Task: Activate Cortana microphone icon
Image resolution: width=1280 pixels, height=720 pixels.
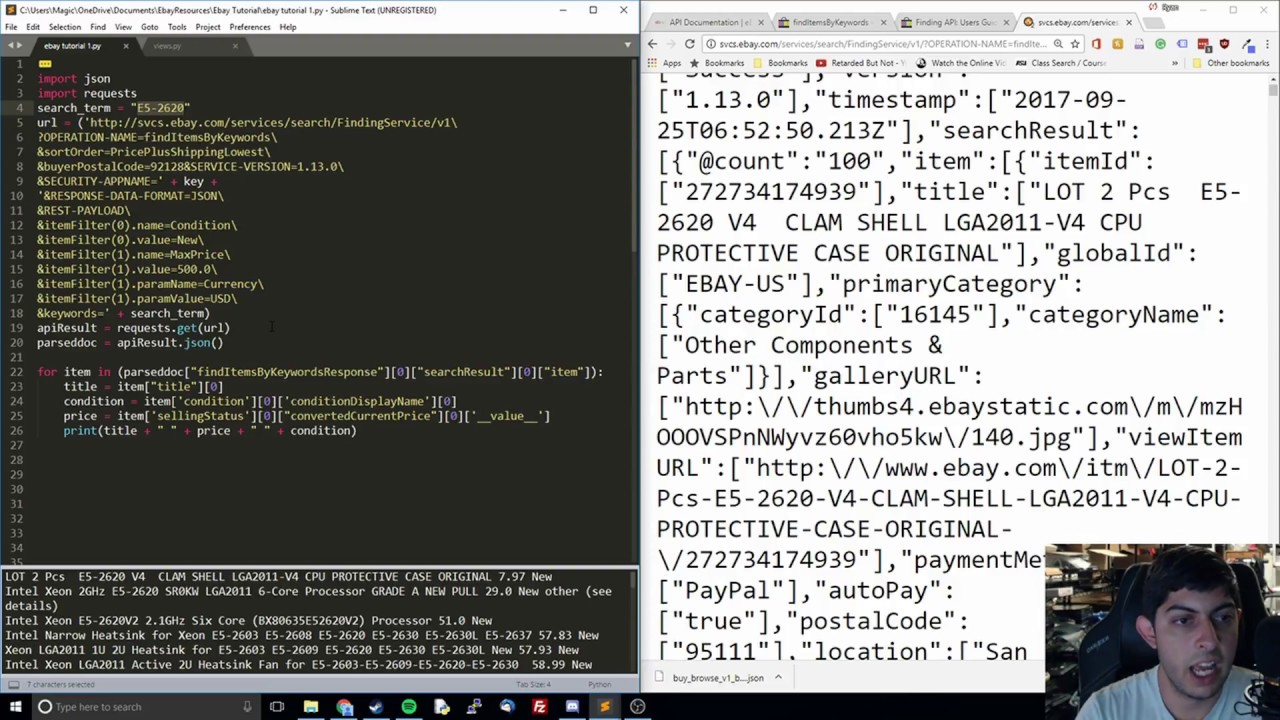Action: pyautogui.click(x=247, y=707)
